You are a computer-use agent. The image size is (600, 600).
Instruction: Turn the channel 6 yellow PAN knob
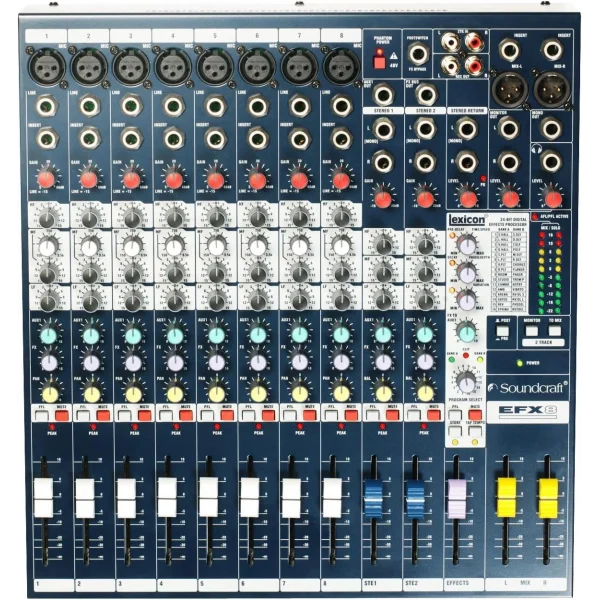tap(259, 393)
